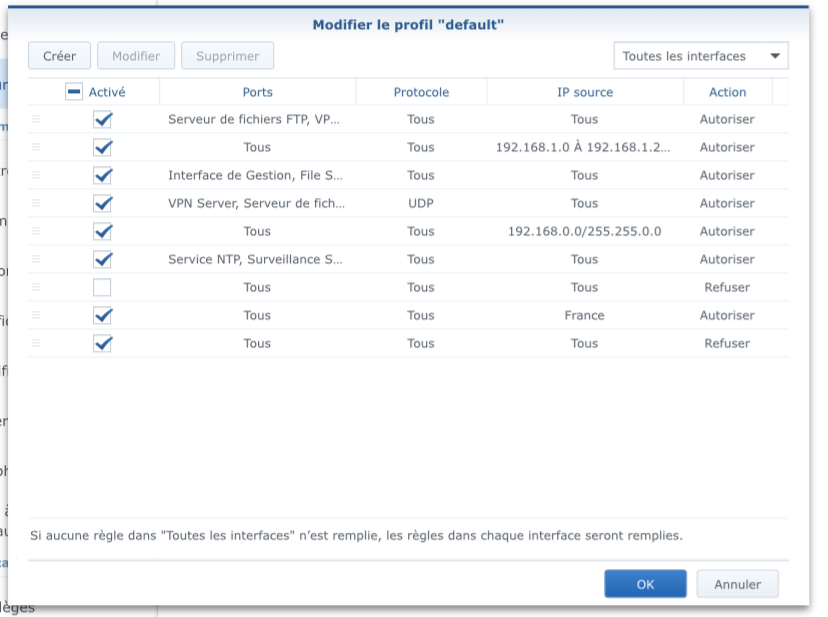Click drag handle of the FTP server rule
The height and width of the screenshot is (617, 828).
pos(36,119)
